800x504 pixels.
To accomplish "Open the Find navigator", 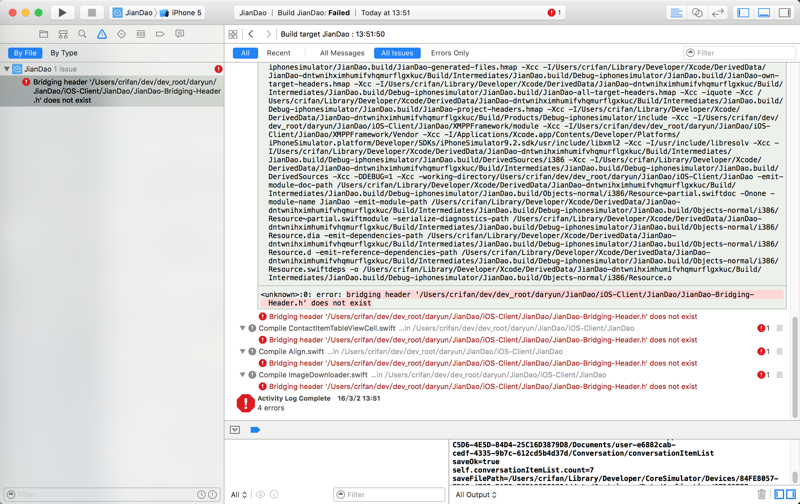I will 82,34.
